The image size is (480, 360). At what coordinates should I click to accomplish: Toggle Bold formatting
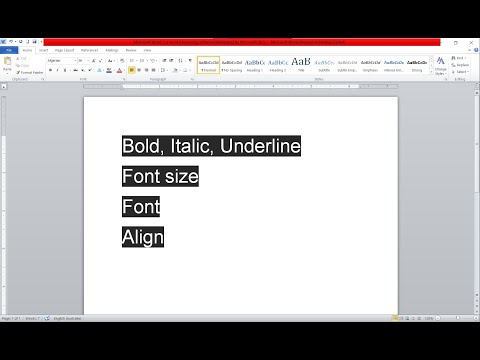pyautogui.click(x=50, y=70)
